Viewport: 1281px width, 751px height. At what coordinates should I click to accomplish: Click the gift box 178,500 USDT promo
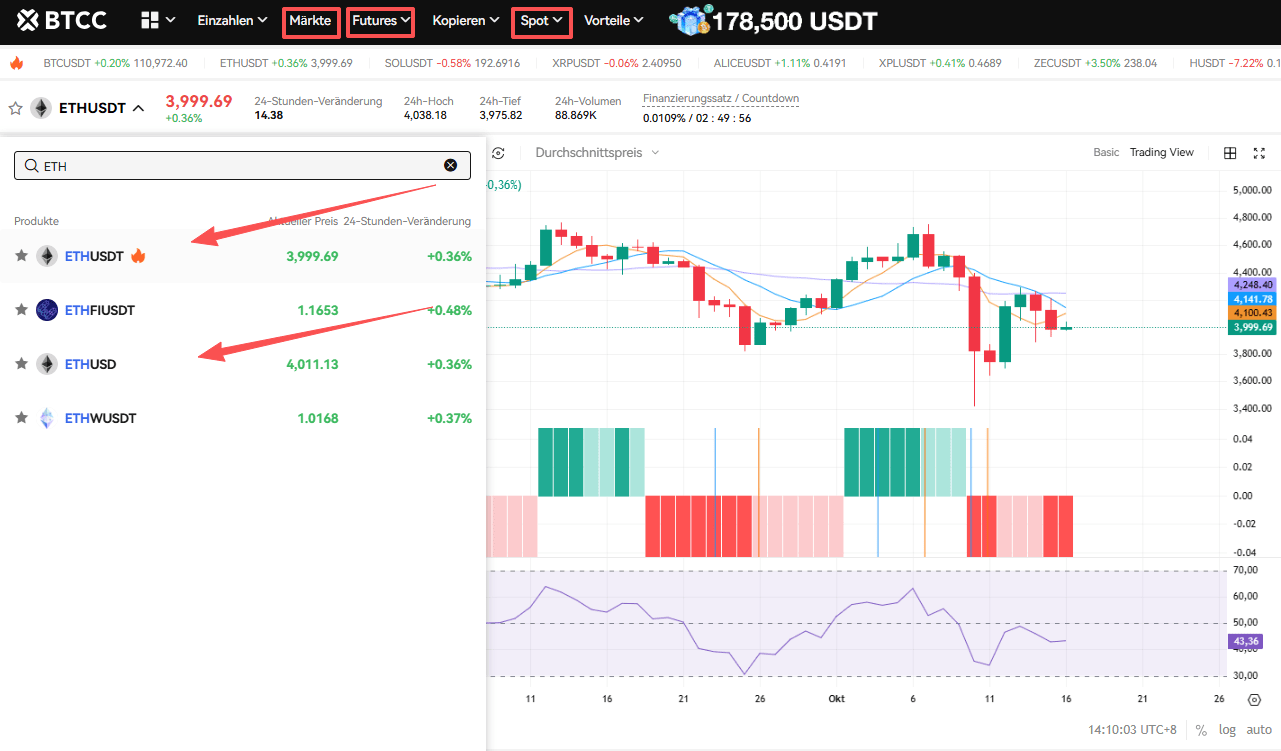click(775, 20)
